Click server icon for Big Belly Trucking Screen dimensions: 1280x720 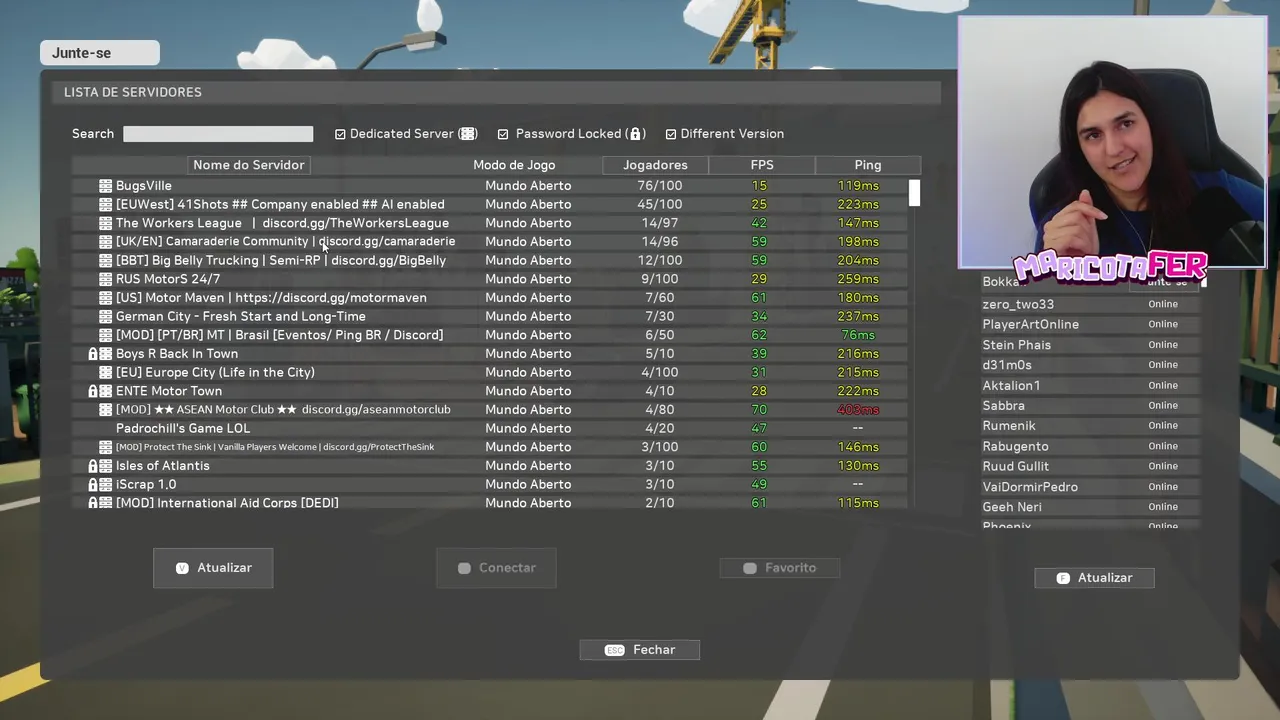pos(105,260)
